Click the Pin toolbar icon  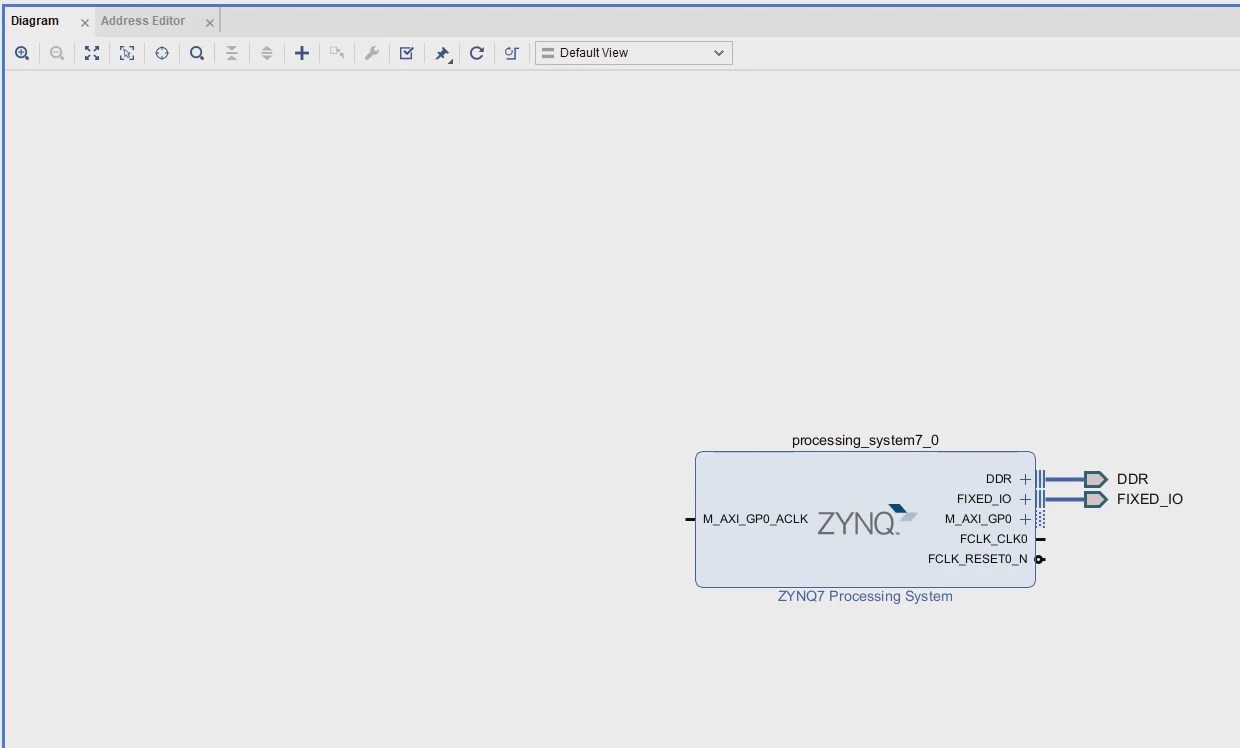(x=442, y=53)
